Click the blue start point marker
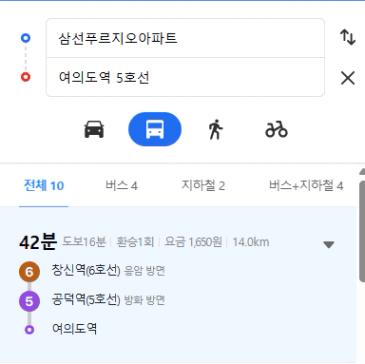 pyautogui.click(x=26, y=38)
